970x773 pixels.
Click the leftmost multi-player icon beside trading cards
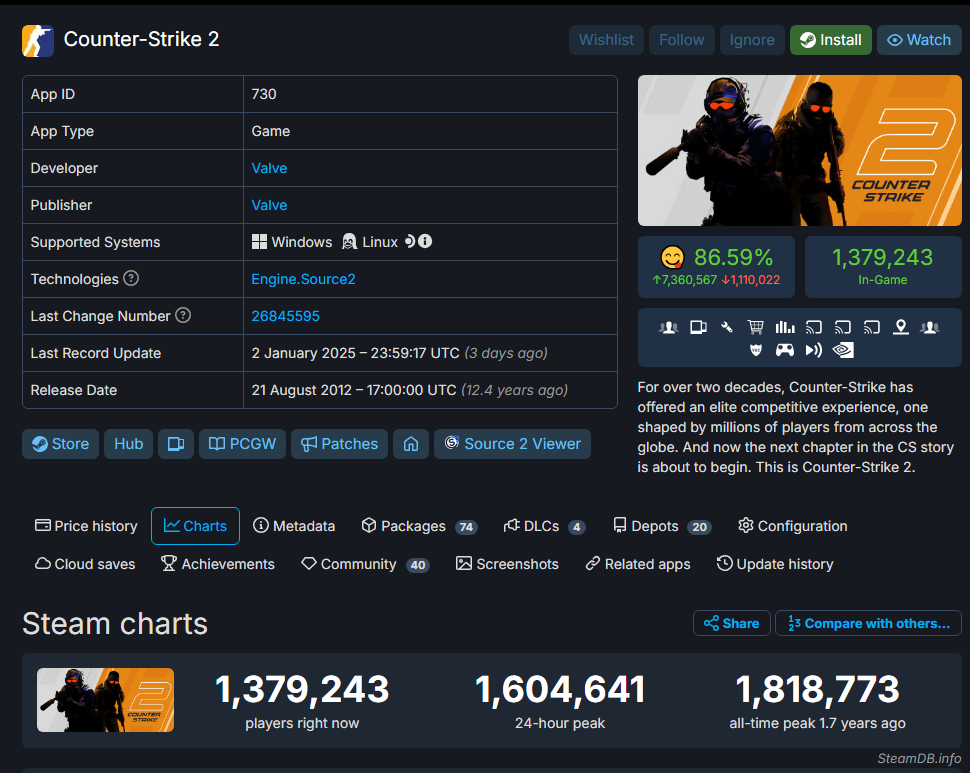click(668, 327)
